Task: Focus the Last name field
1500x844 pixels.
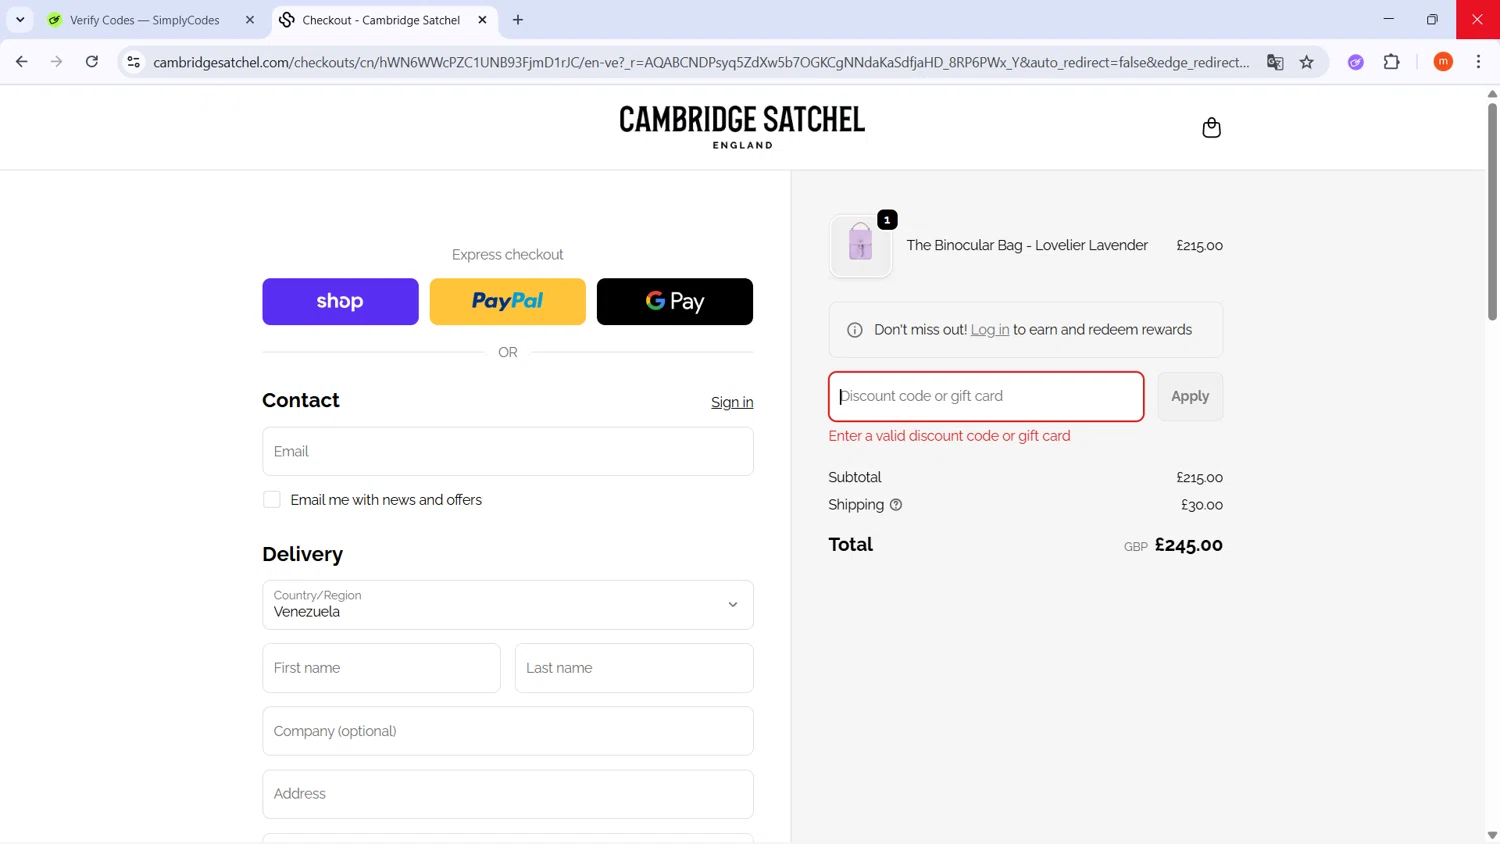Action: point(634,668)
